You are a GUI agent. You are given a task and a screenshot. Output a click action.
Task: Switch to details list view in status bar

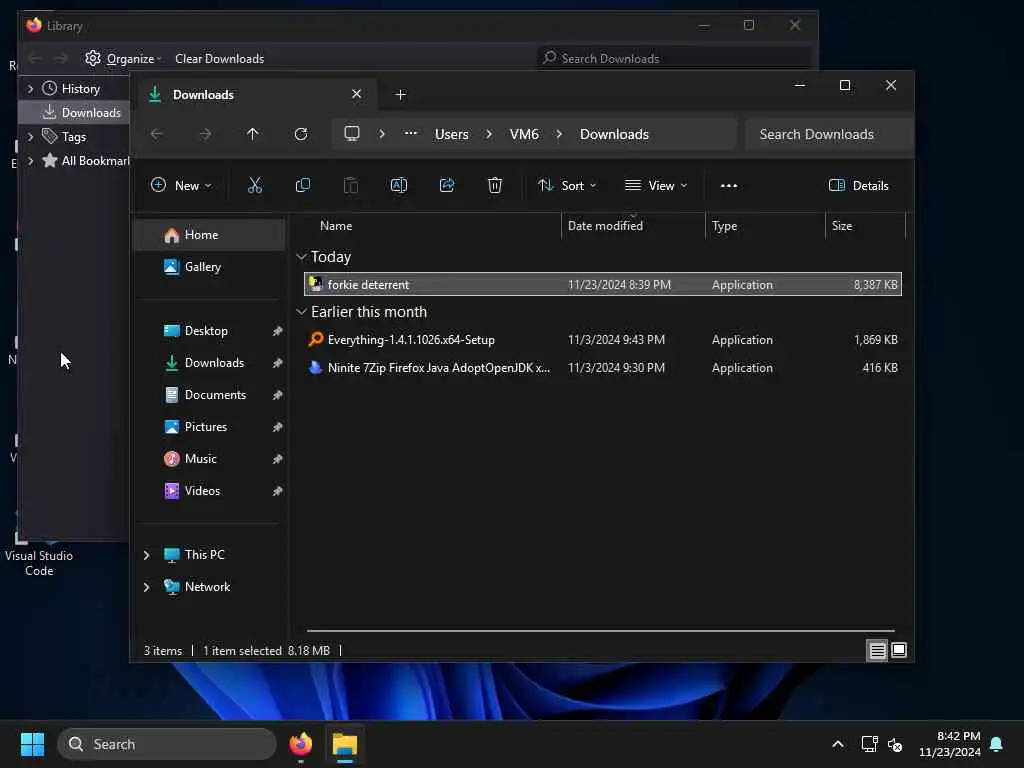[877, 650]
